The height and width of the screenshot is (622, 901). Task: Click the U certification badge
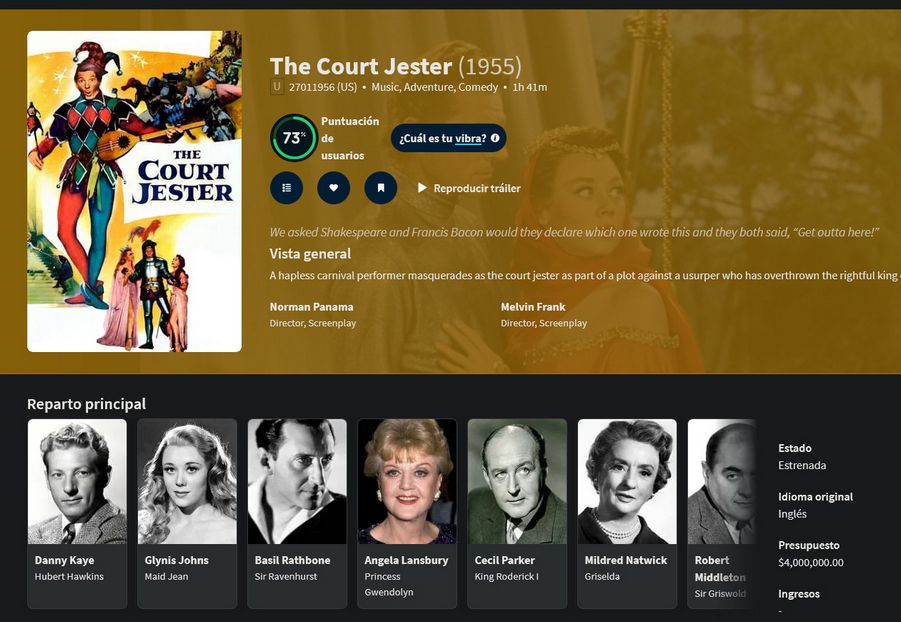(x=277, y=87)
